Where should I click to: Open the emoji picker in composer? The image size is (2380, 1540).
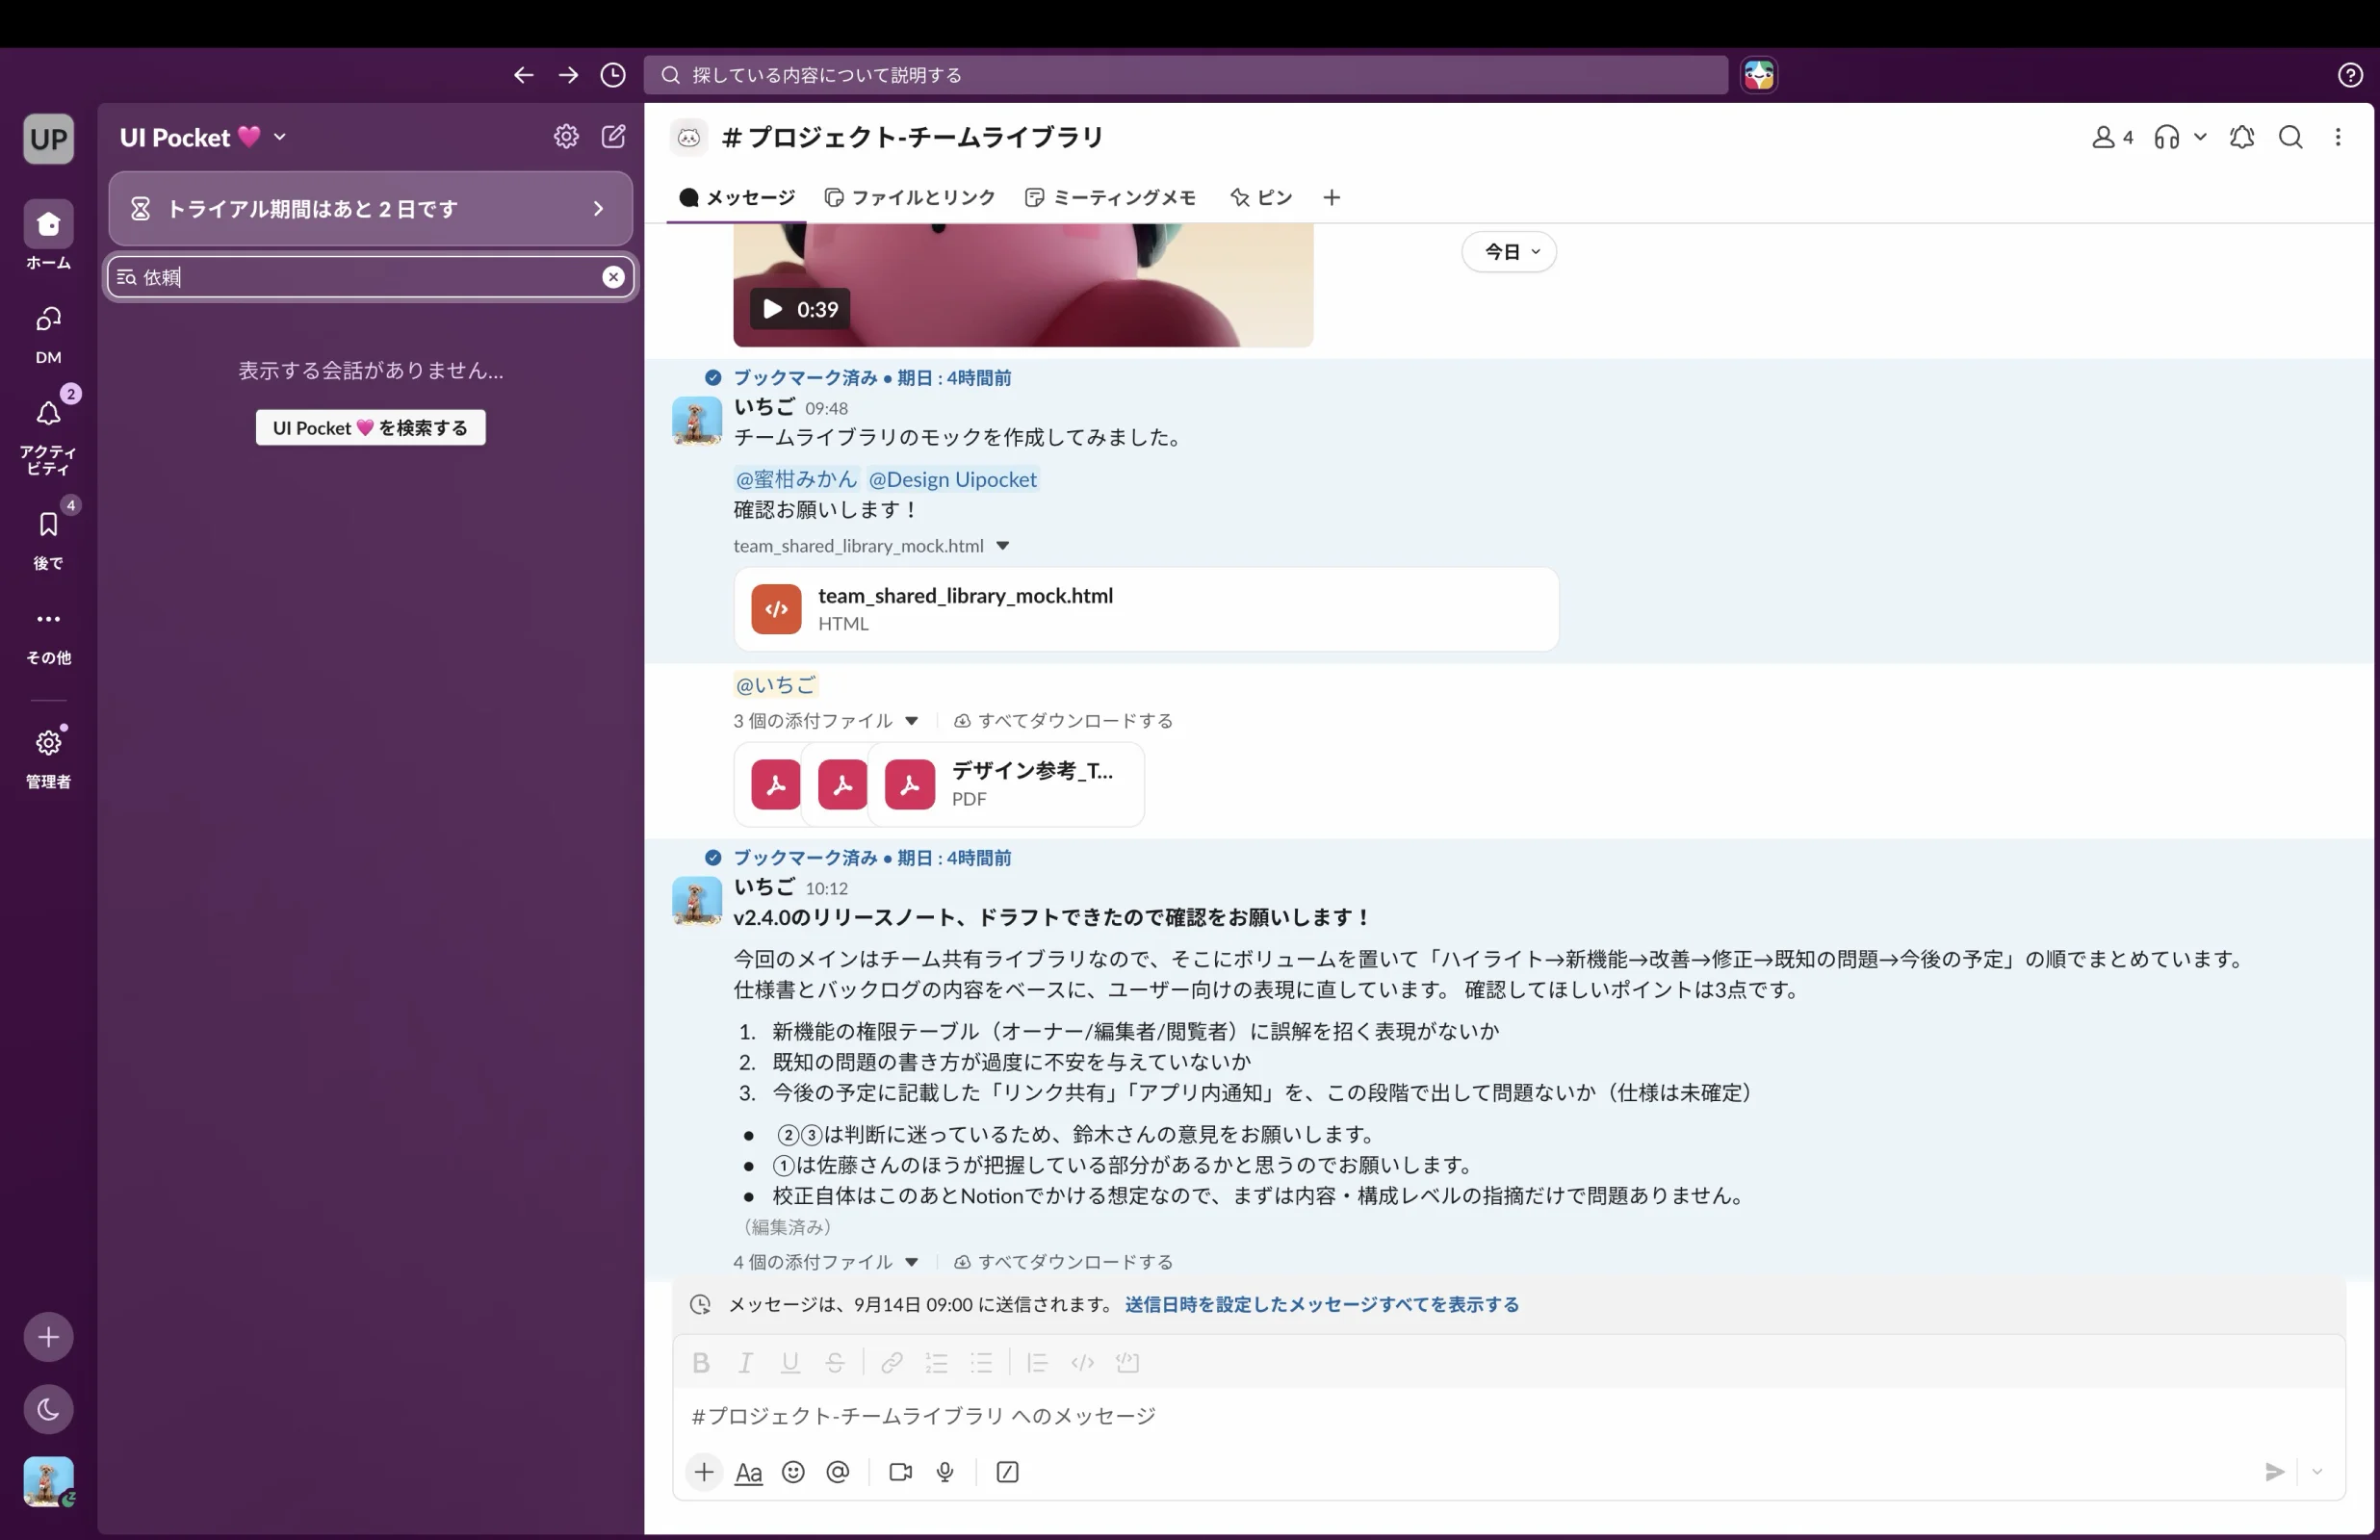pyautogui.click(x=793, y=1472)
